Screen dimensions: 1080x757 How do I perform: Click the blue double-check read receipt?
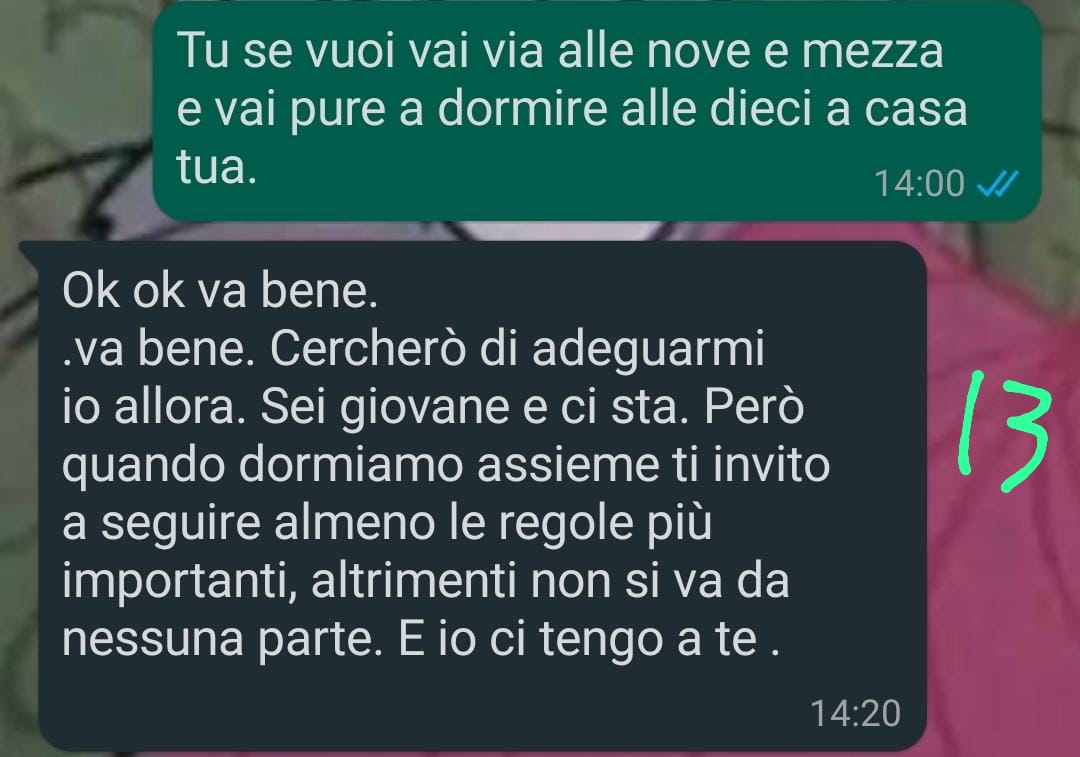coord(998,184)
